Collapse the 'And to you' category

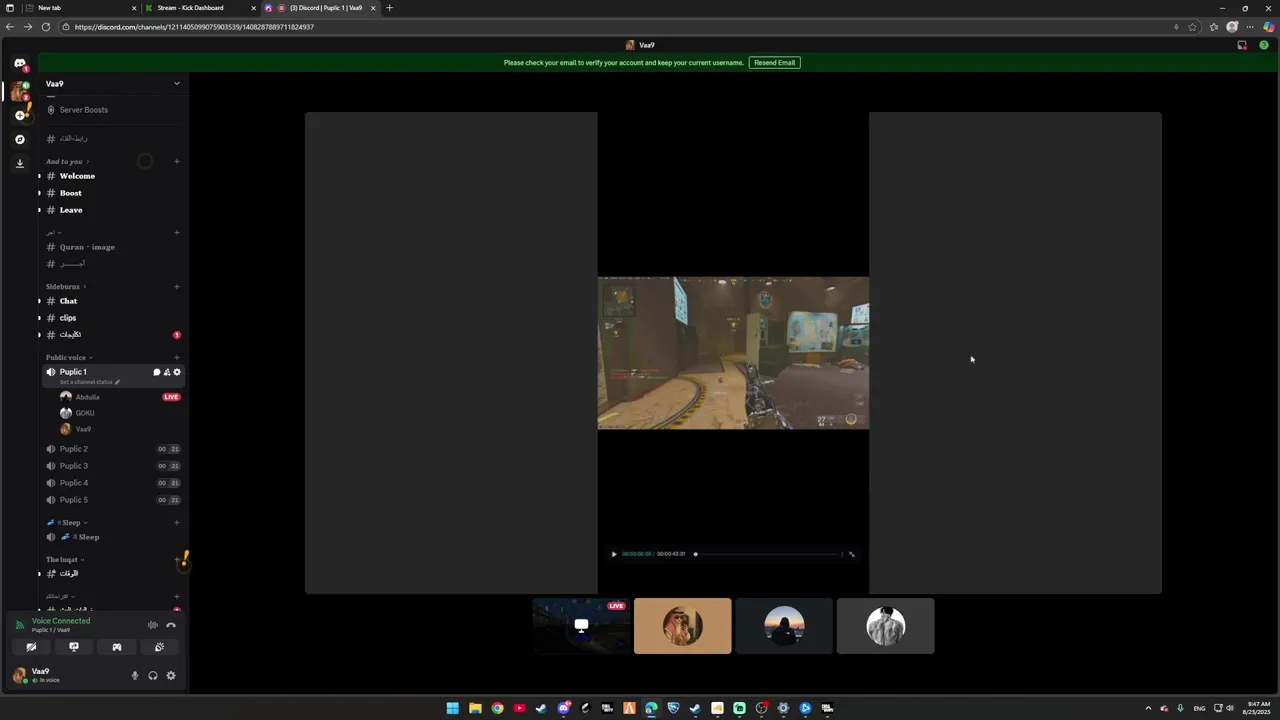coord(67,161)
